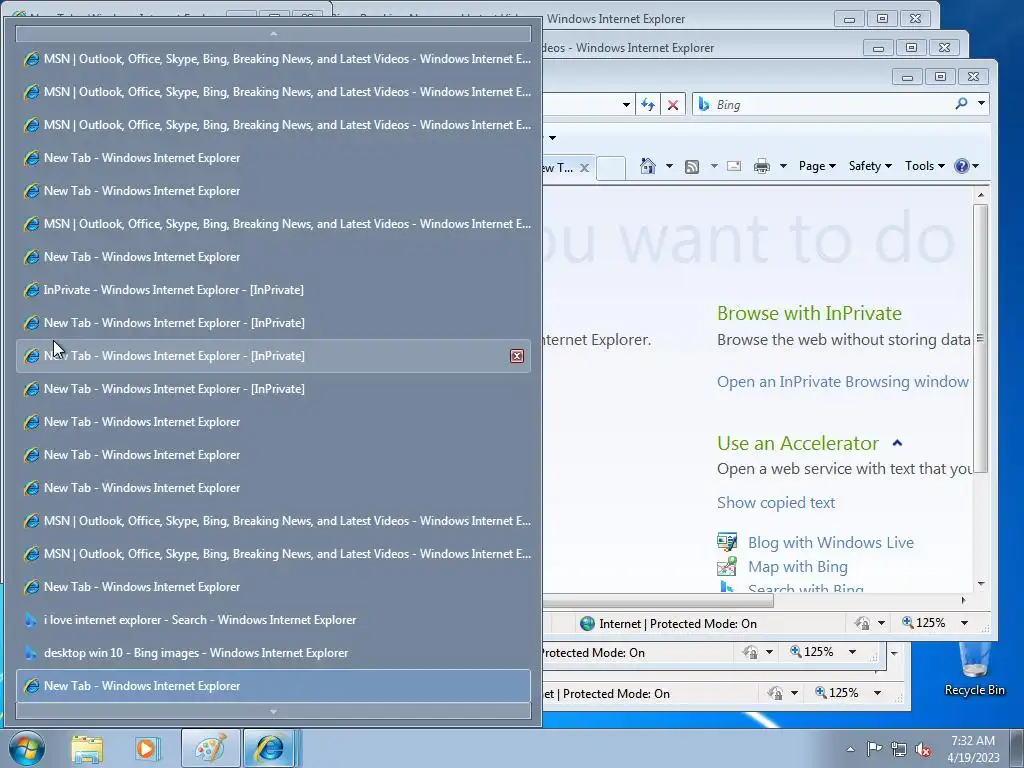
Task: Open the Start menu orb
Action: (26, 748)
